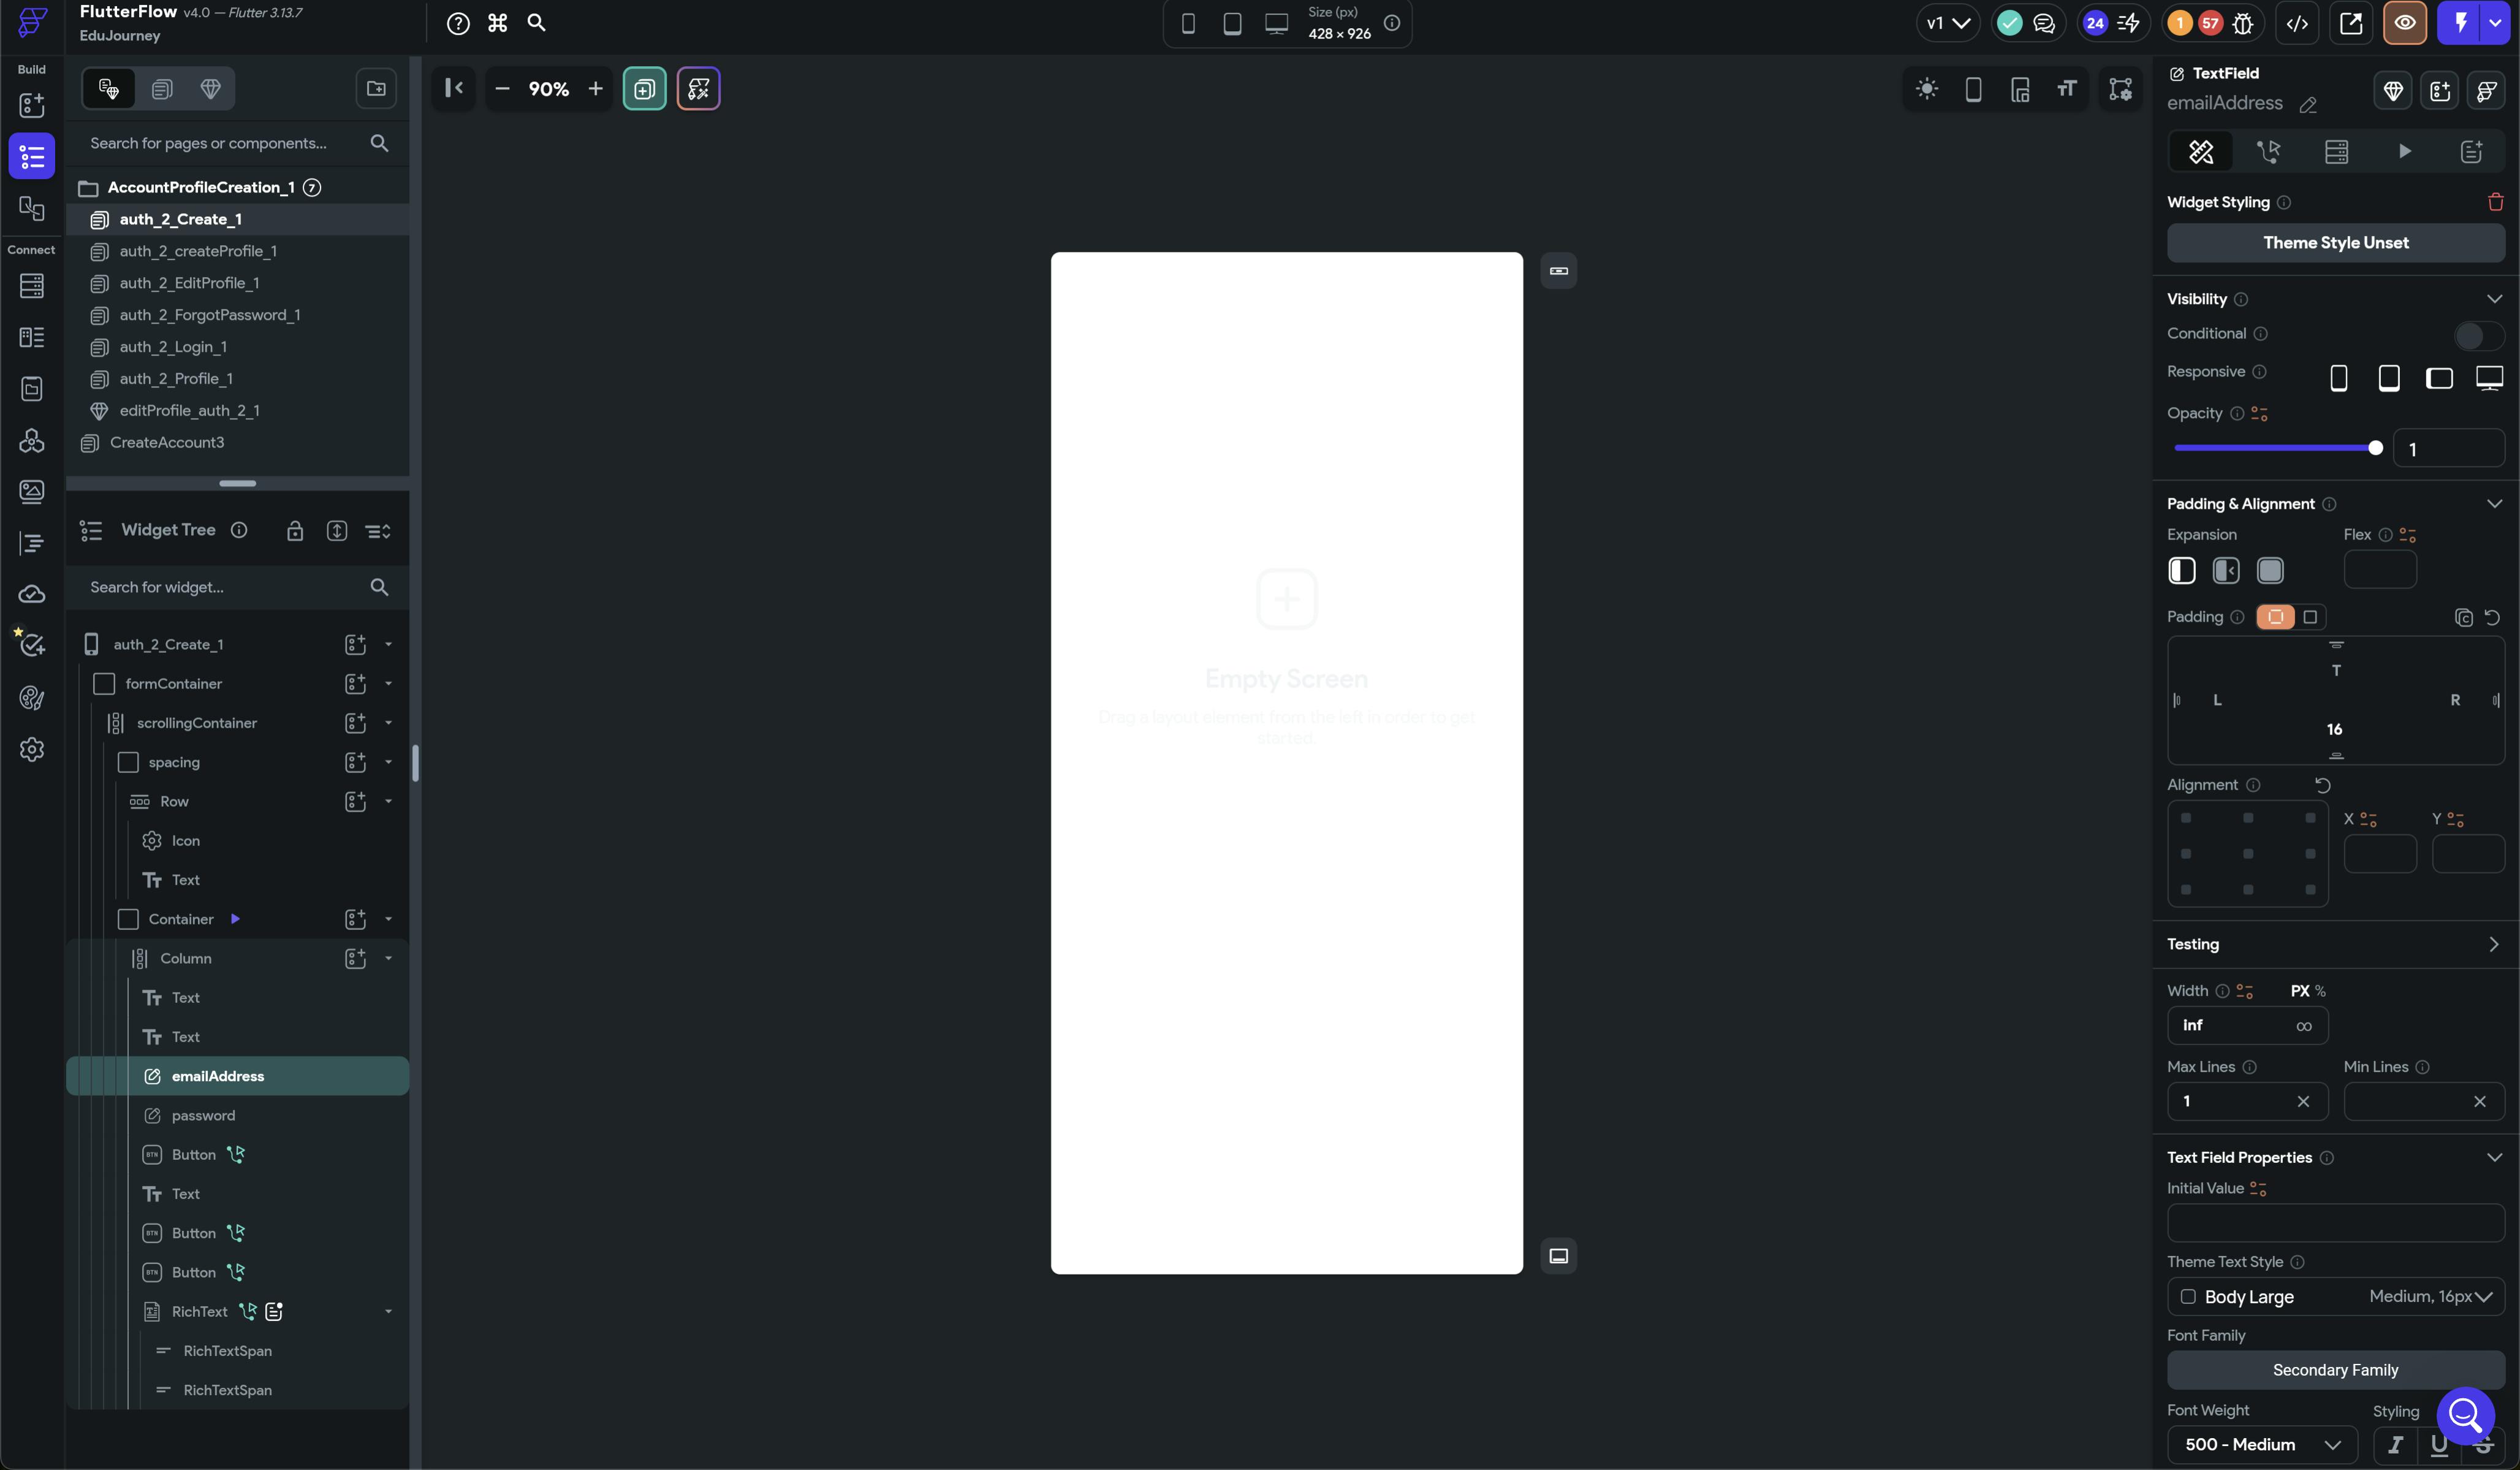Click the Theme Style Unset button
The width and height of the screenshot is (2520, 1470).
pyautogui.click(x=2335, y=243)
